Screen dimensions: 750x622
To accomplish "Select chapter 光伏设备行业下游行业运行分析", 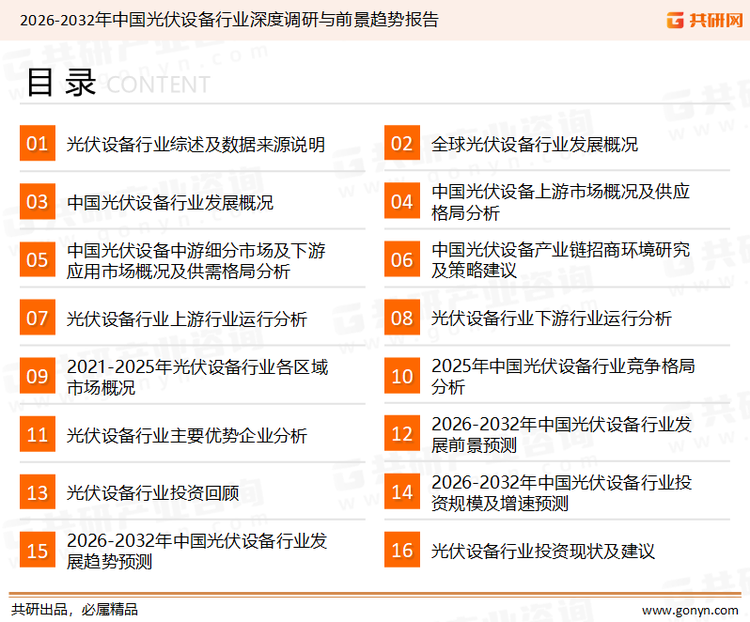I will click(x=551, y=318).
